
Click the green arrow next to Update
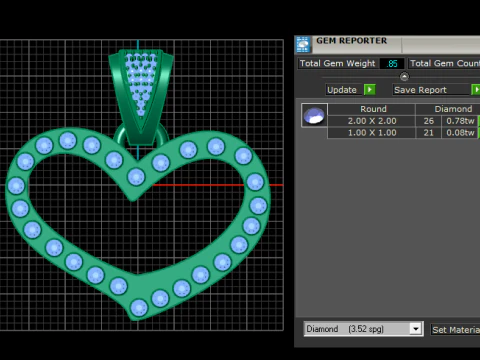[x=370, y=90]
